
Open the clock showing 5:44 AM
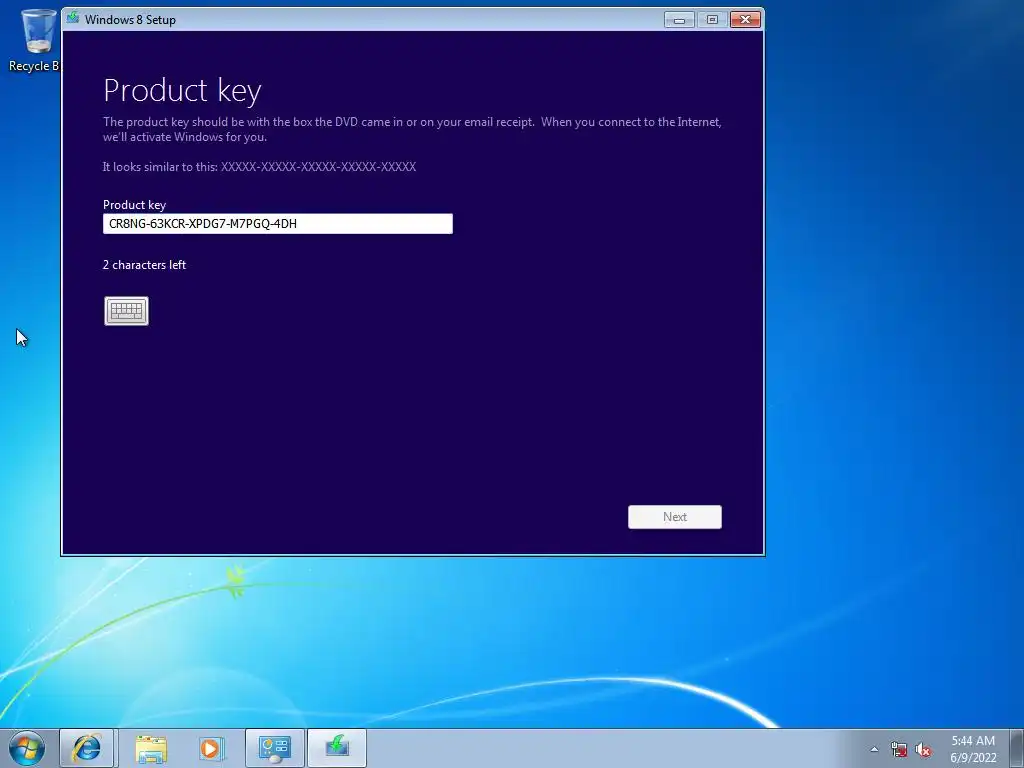973,741
